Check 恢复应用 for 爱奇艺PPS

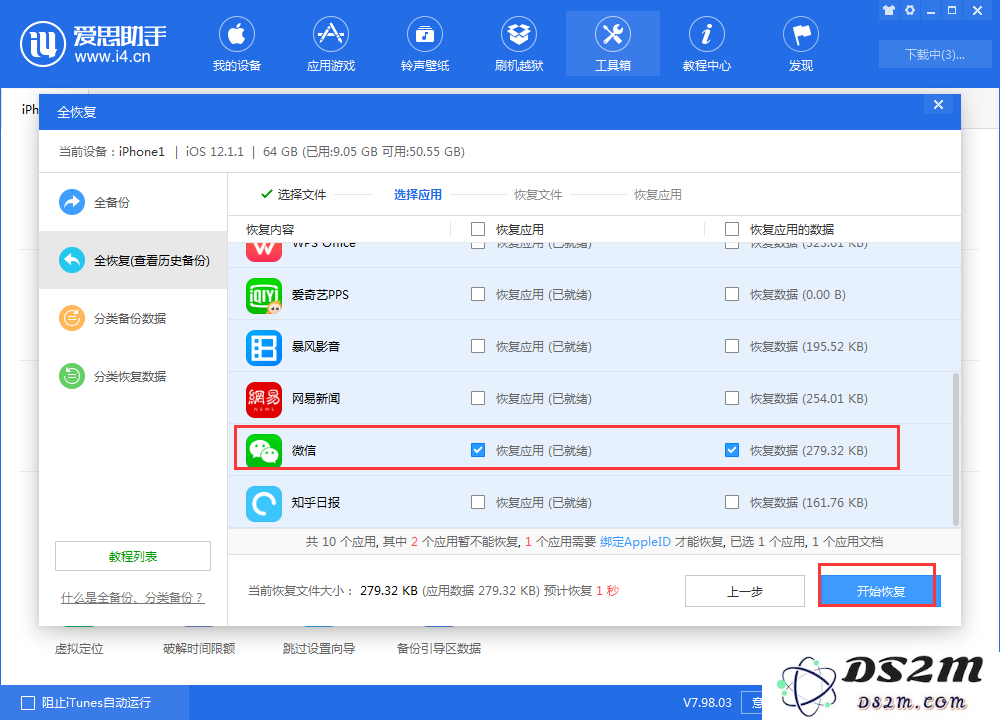point(478,294)
